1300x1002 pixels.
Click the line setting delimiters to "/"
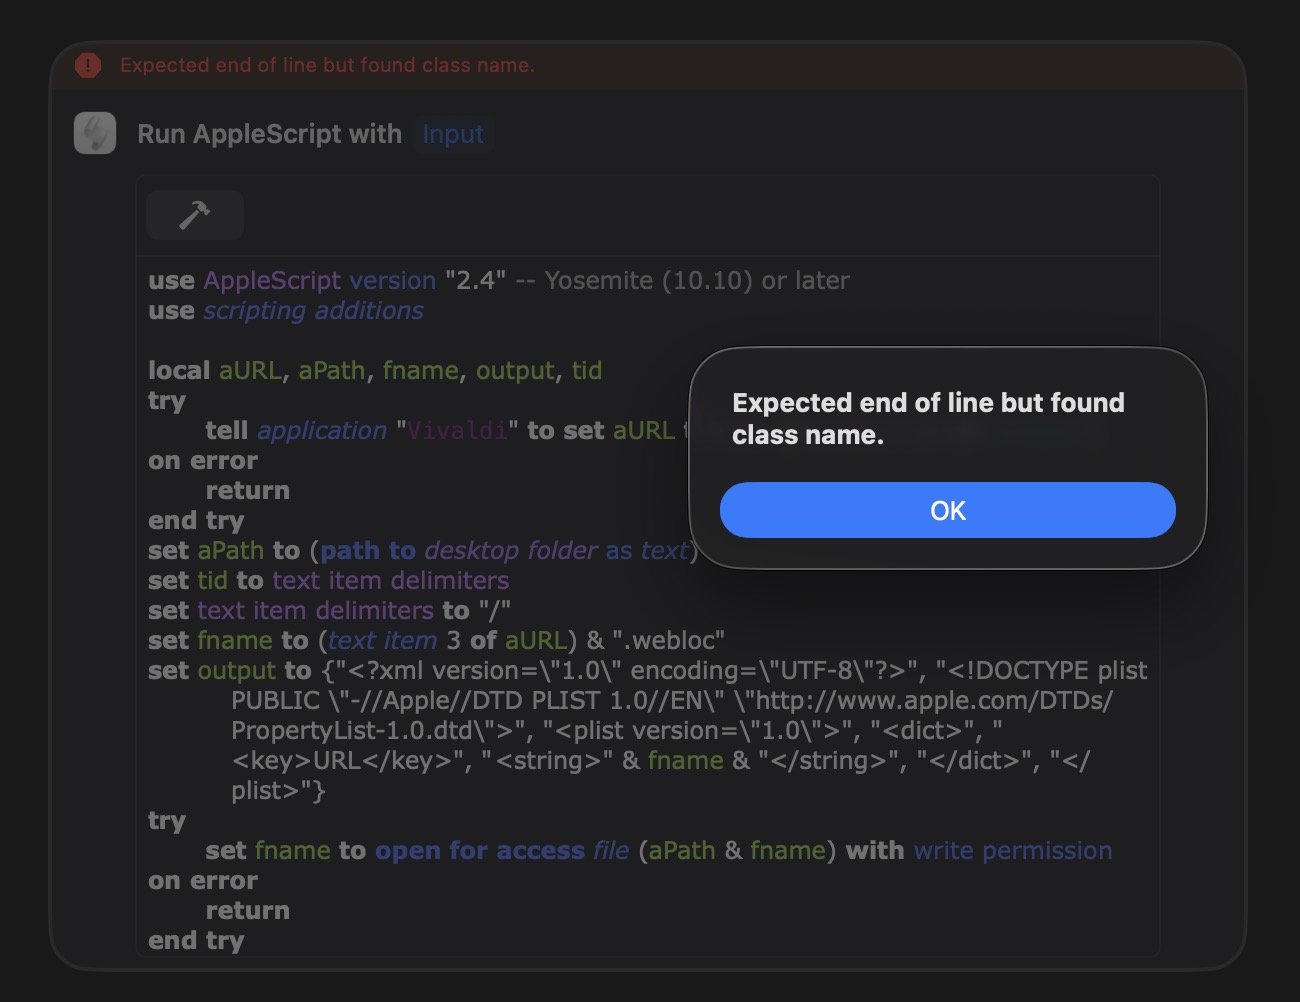point(329,611)
